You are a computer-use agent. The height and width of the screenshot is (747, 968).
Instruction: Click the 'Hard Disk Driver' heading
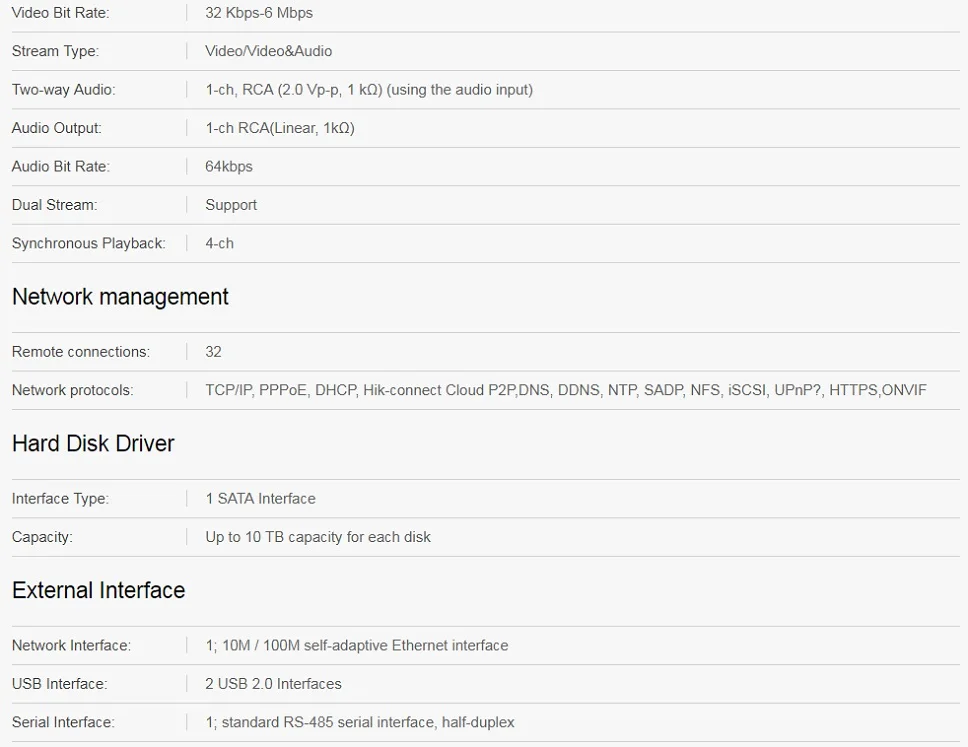tap(93, 443)
